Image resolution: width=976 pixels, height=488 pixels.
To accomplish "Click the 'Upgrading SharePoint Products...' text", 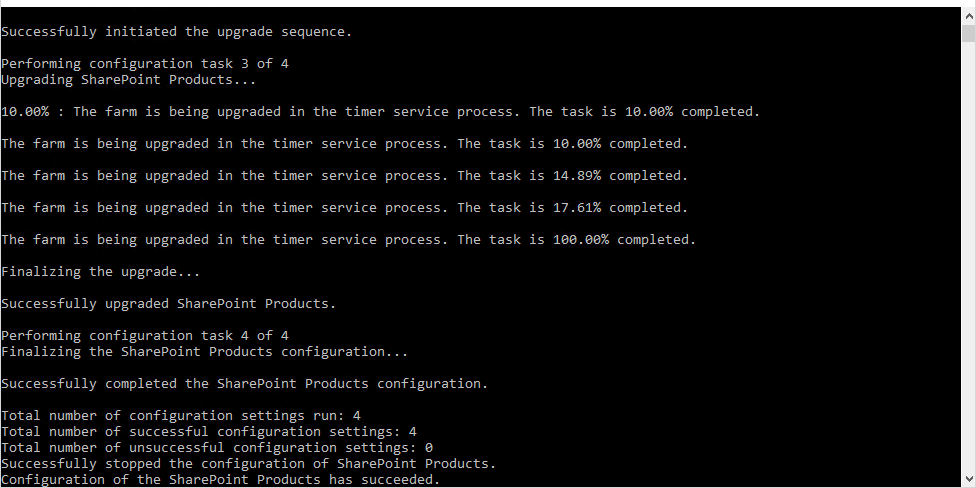I will coord(129,80).
